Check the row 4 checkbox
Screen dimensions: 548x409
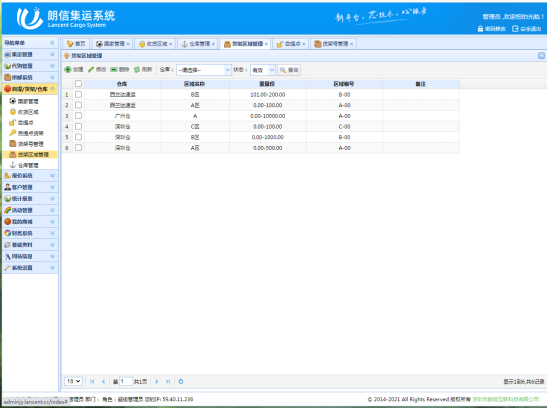(78, 126)
